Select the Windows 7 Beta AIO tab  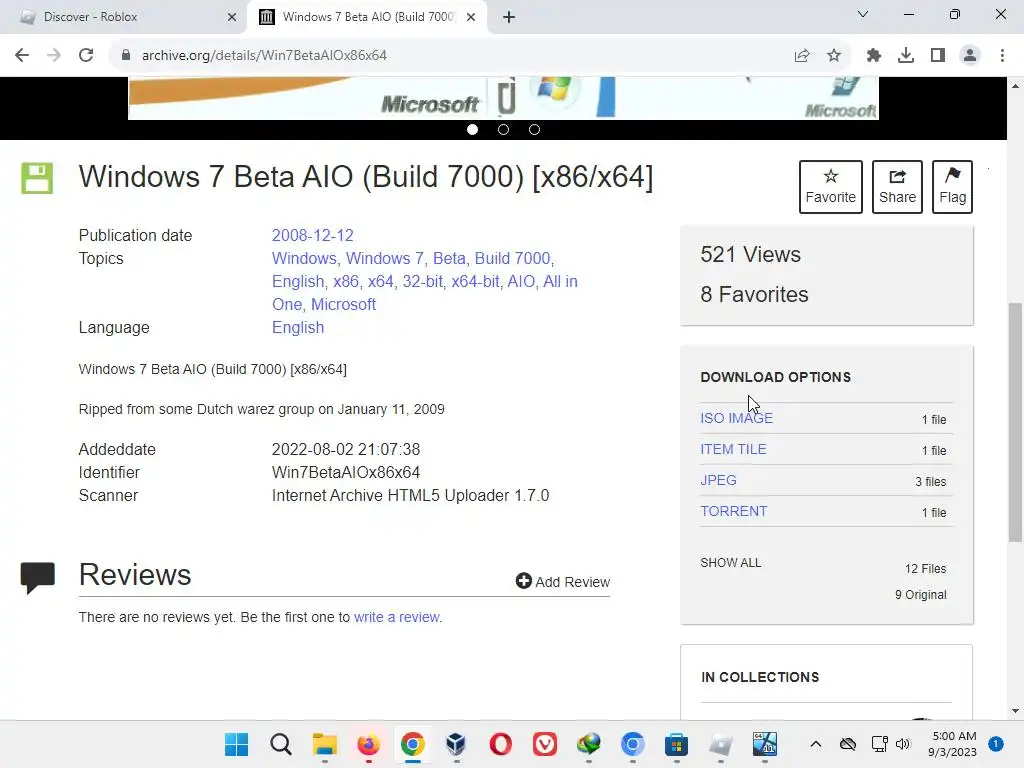click(369, 17)
